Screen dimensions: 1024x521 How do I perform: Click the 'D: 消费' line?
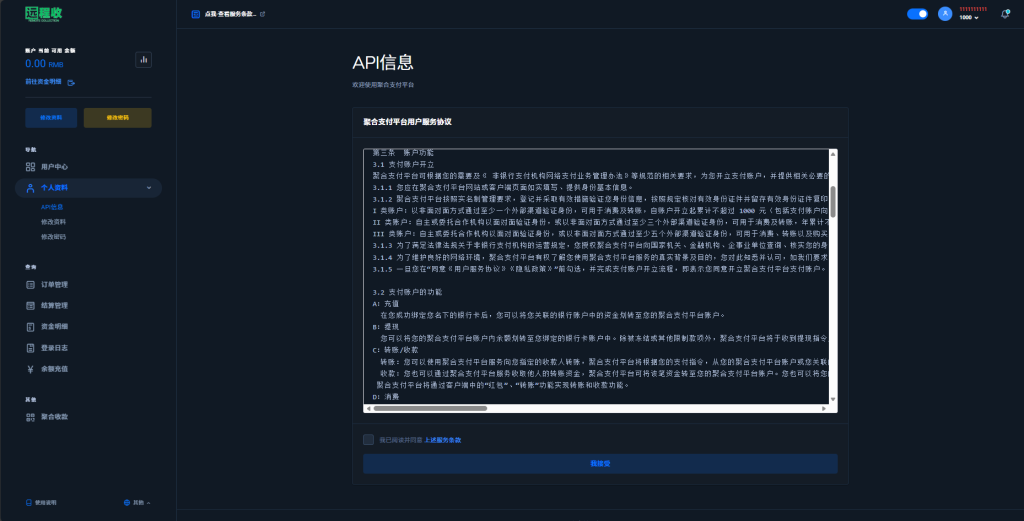point(385,396)
